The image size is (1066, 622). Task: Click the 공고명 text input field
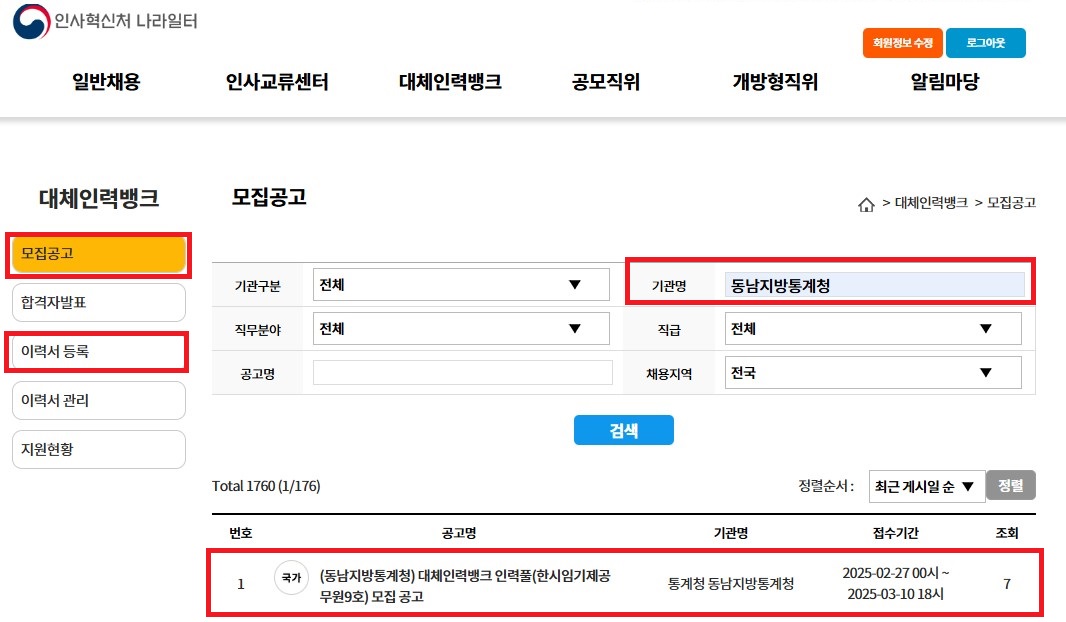[462, 373]
